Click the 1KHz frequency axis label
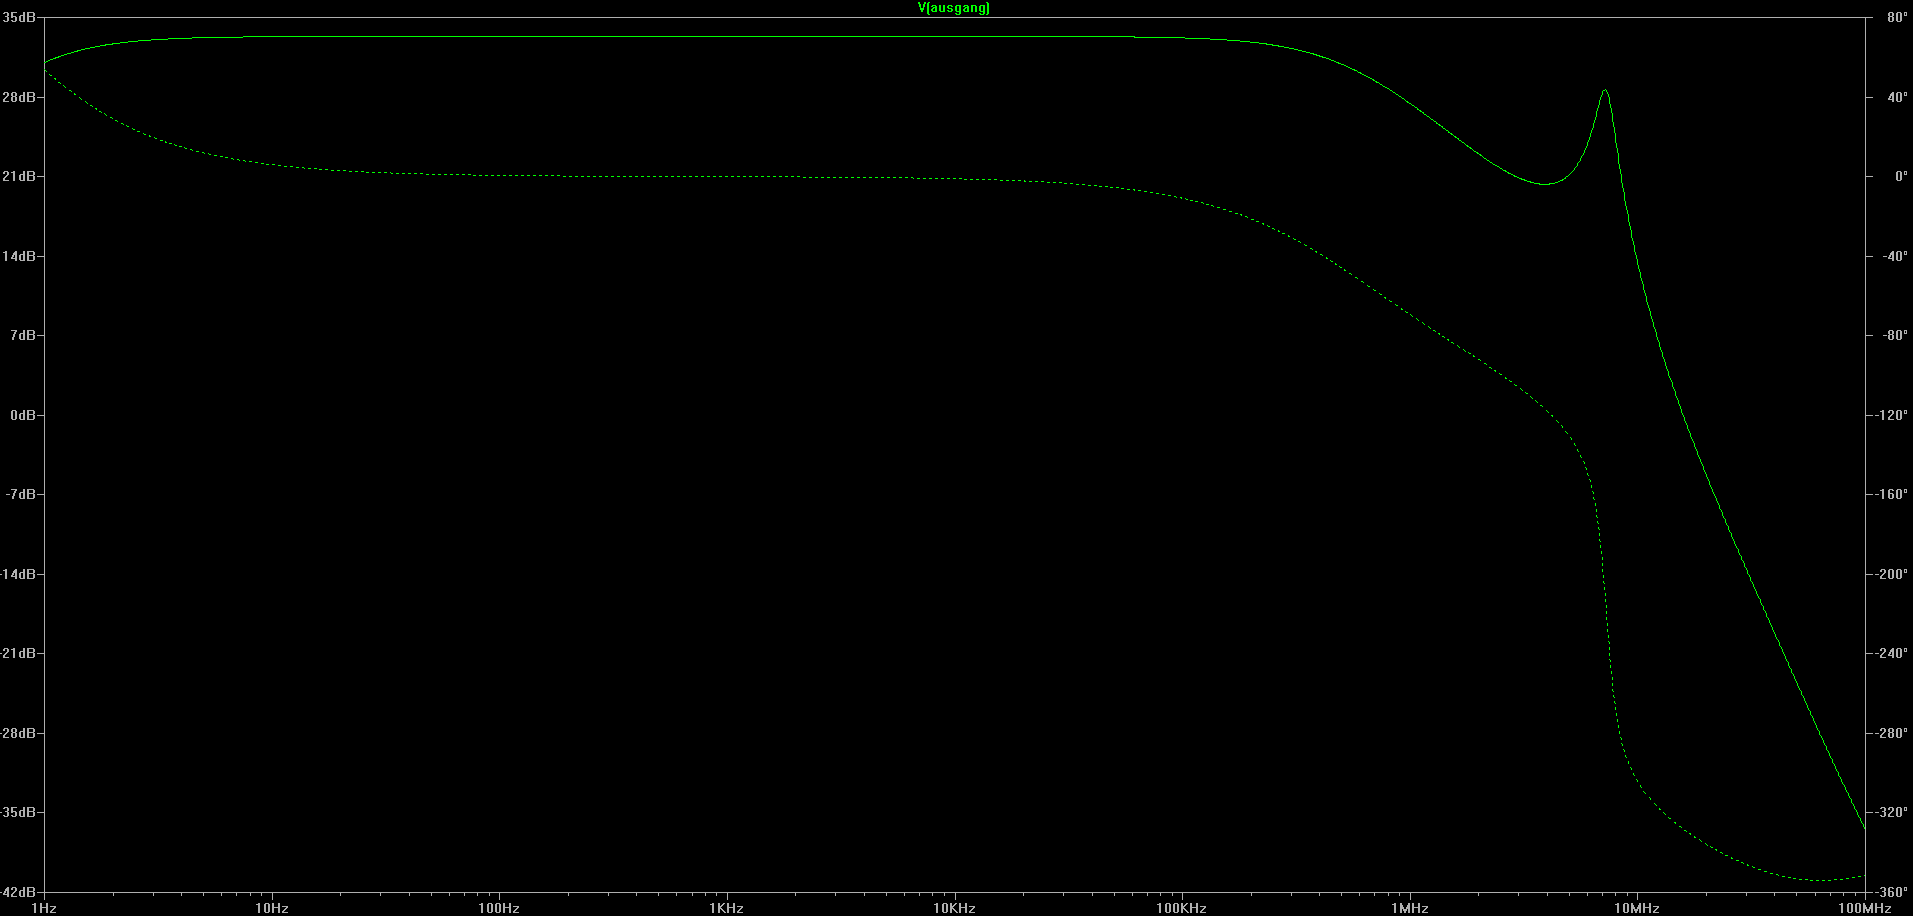 point(727,908)
